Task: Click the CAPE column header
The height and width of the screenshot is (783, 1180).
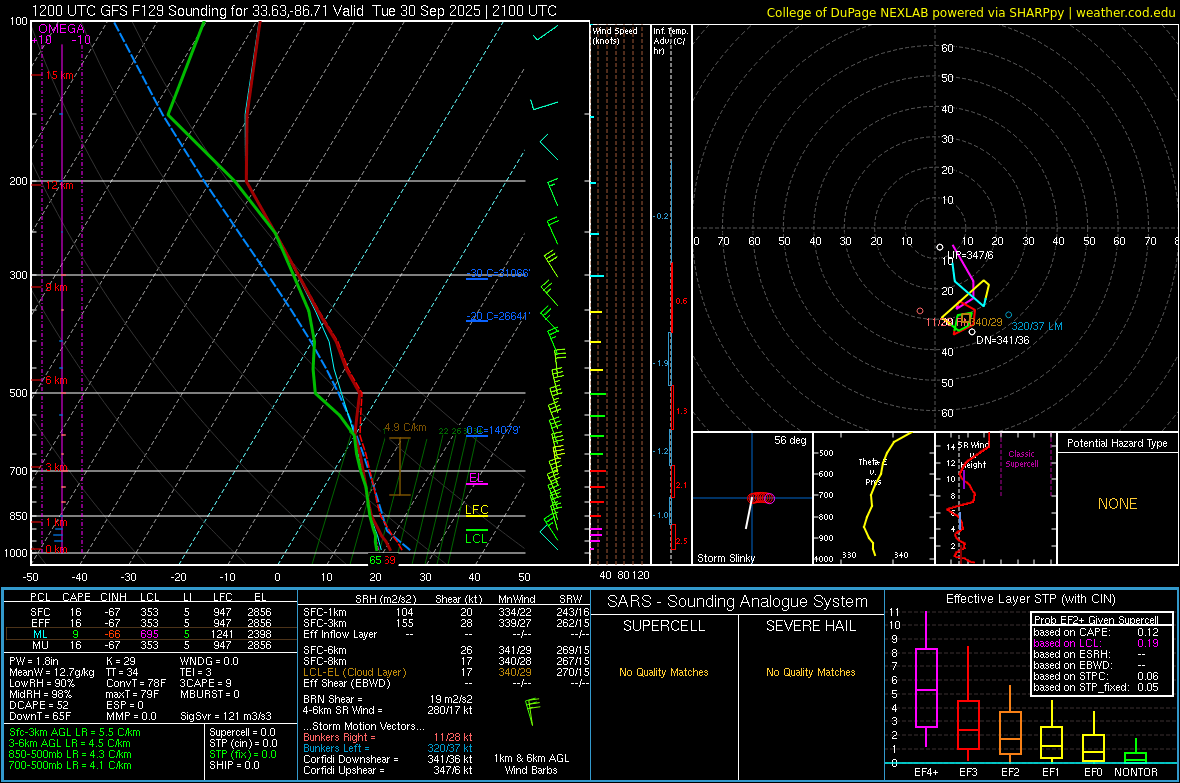Action: [76, 597]
